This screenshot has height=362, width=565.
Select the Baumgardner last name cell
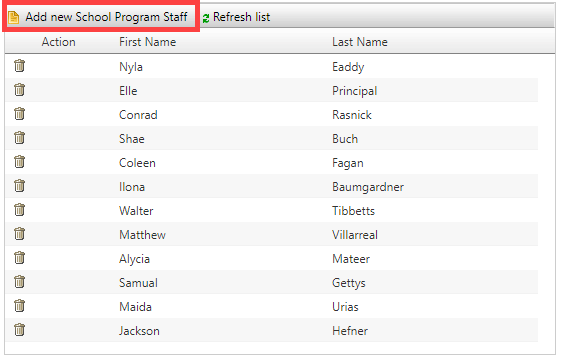tap(368, 187)
